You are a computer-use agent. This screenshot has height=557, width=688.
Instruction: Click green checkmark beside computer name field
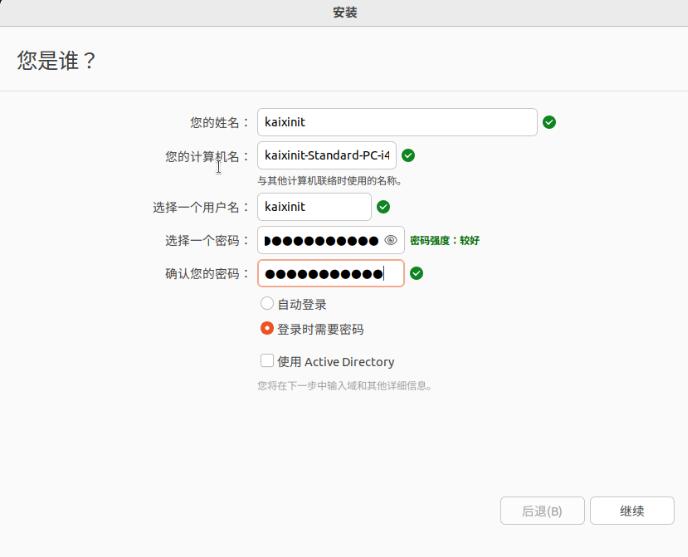408,156
